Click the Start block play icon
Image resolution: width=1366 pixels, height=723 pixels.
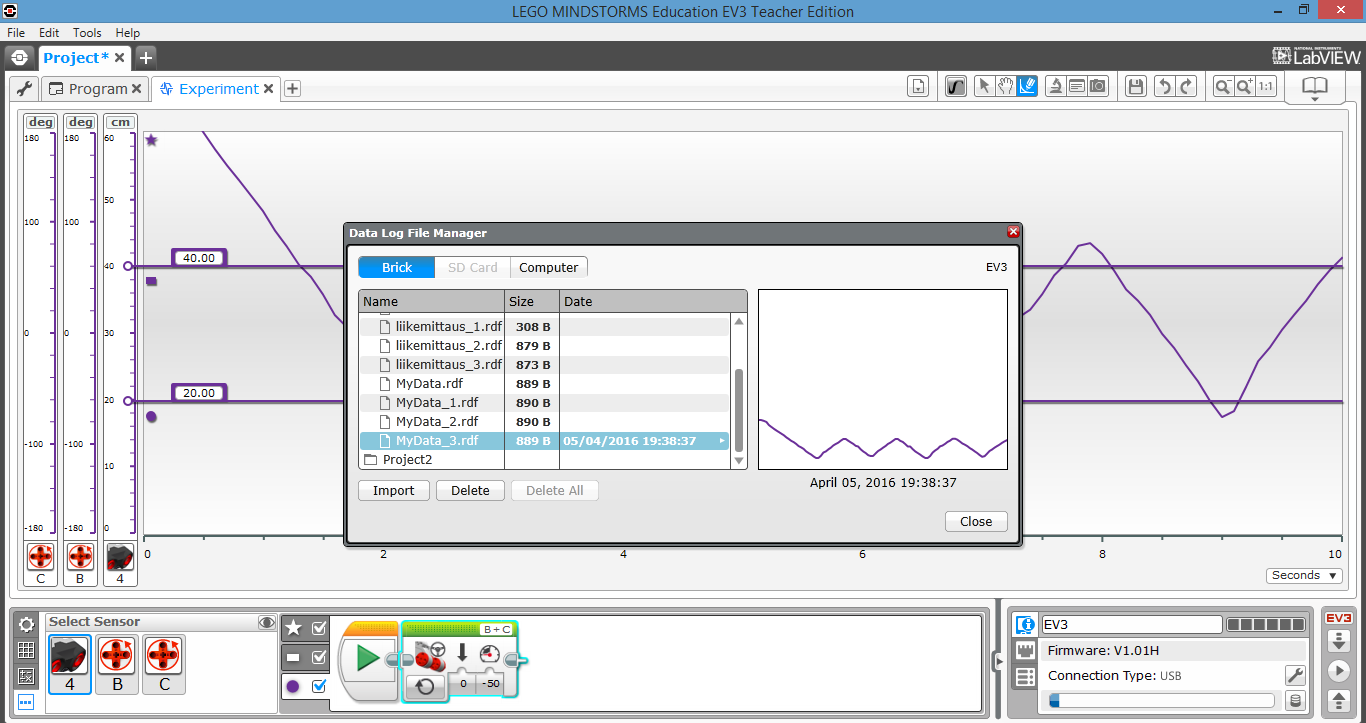click(368, 659)
